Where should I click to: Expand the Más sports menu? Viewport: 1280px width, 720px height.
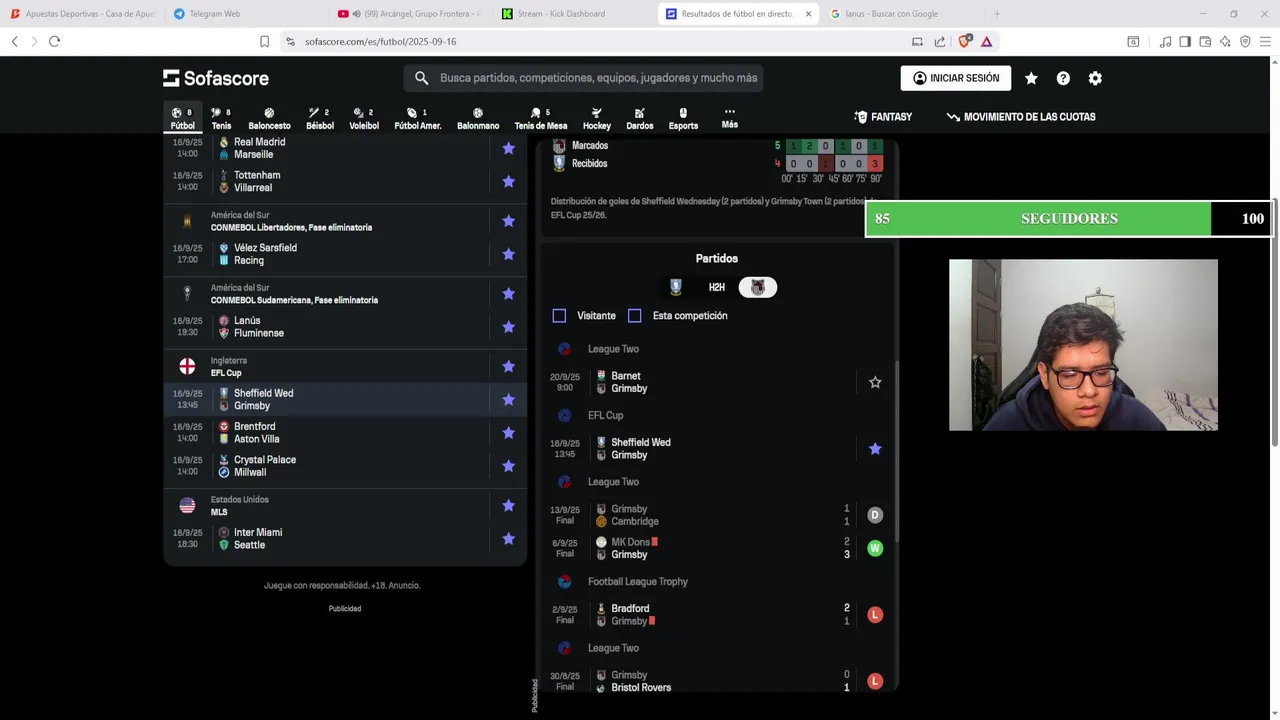(730, 118)
